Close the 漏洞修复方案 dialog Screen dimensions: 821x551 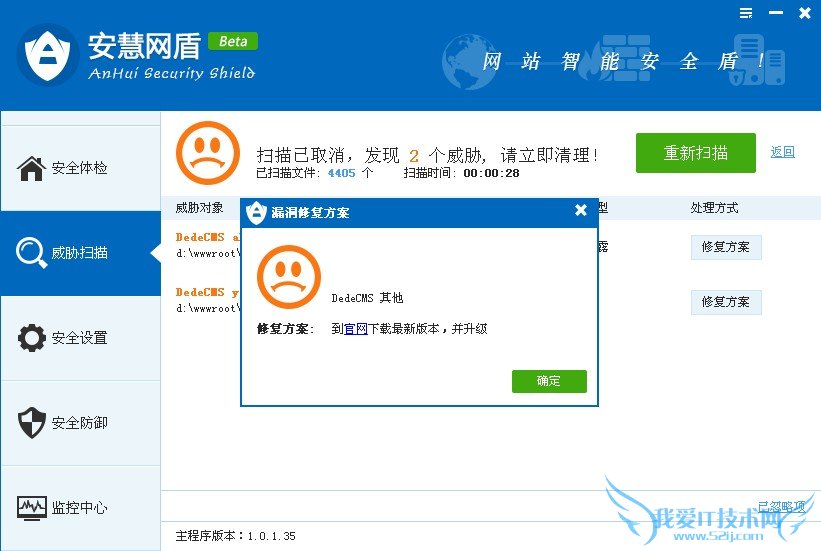(x=581, y=211)
